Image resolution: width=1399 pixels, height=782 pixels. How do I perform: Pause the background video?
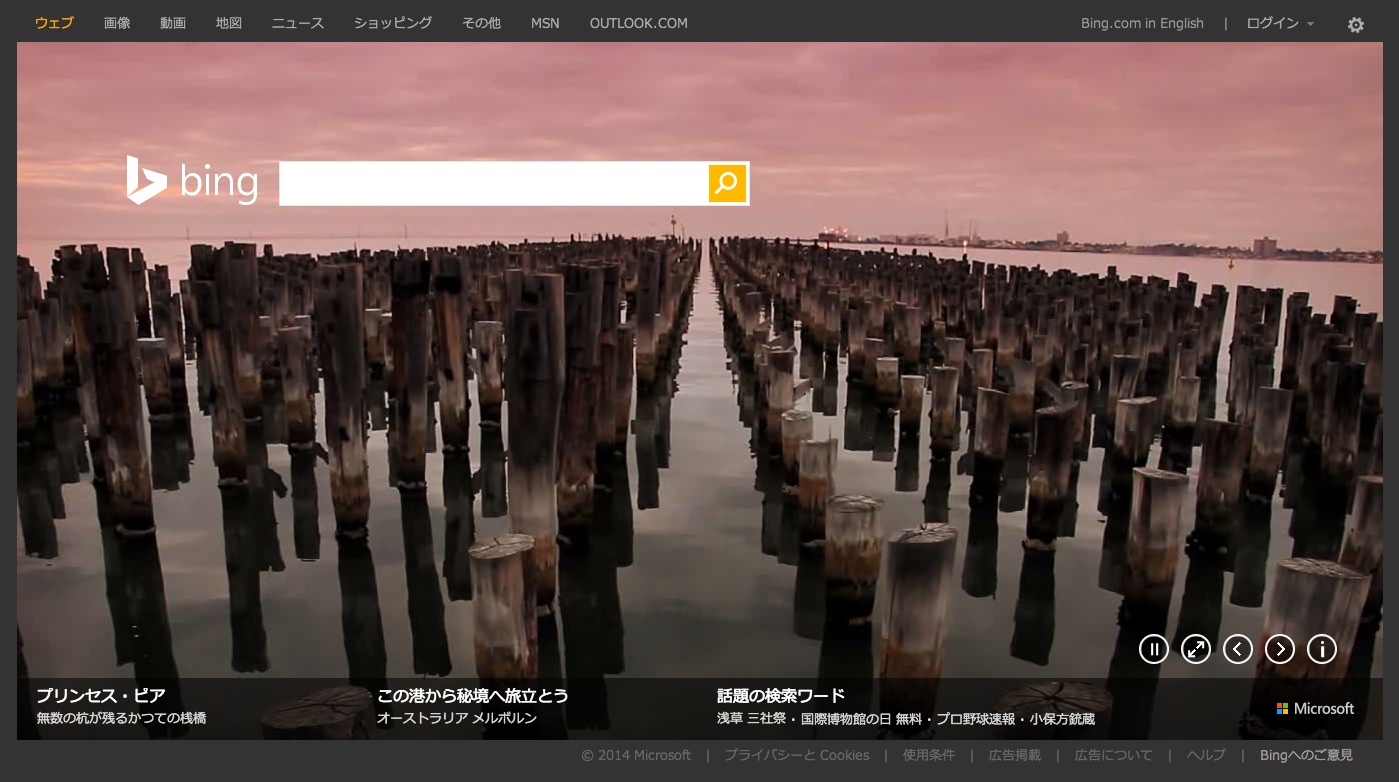click(1153, 649)
